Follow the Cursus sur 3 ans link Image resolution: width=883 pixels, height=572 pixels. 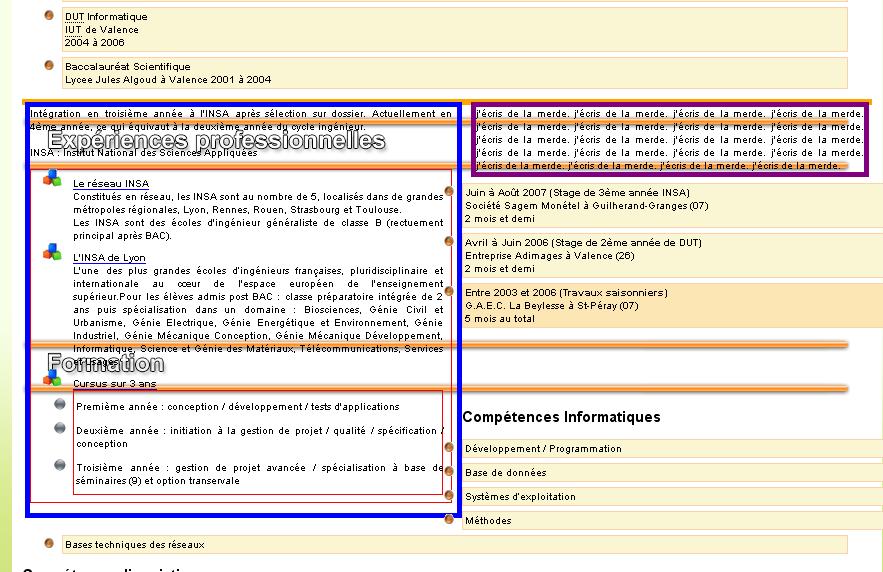click(x=114, y=383)
